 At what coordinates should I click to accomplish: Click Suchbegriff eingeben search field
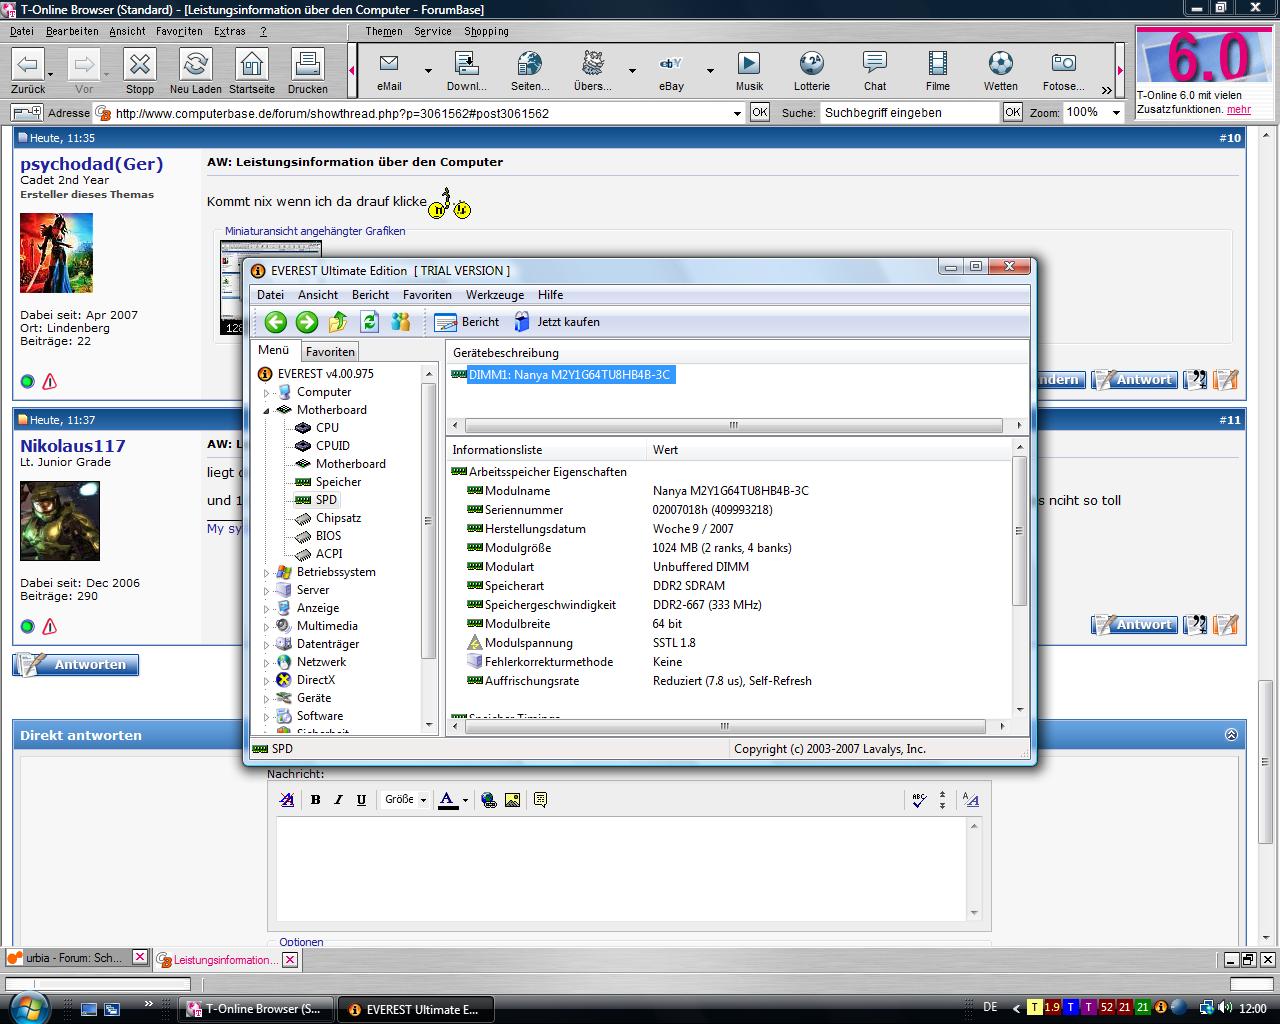tap(908, 113)
